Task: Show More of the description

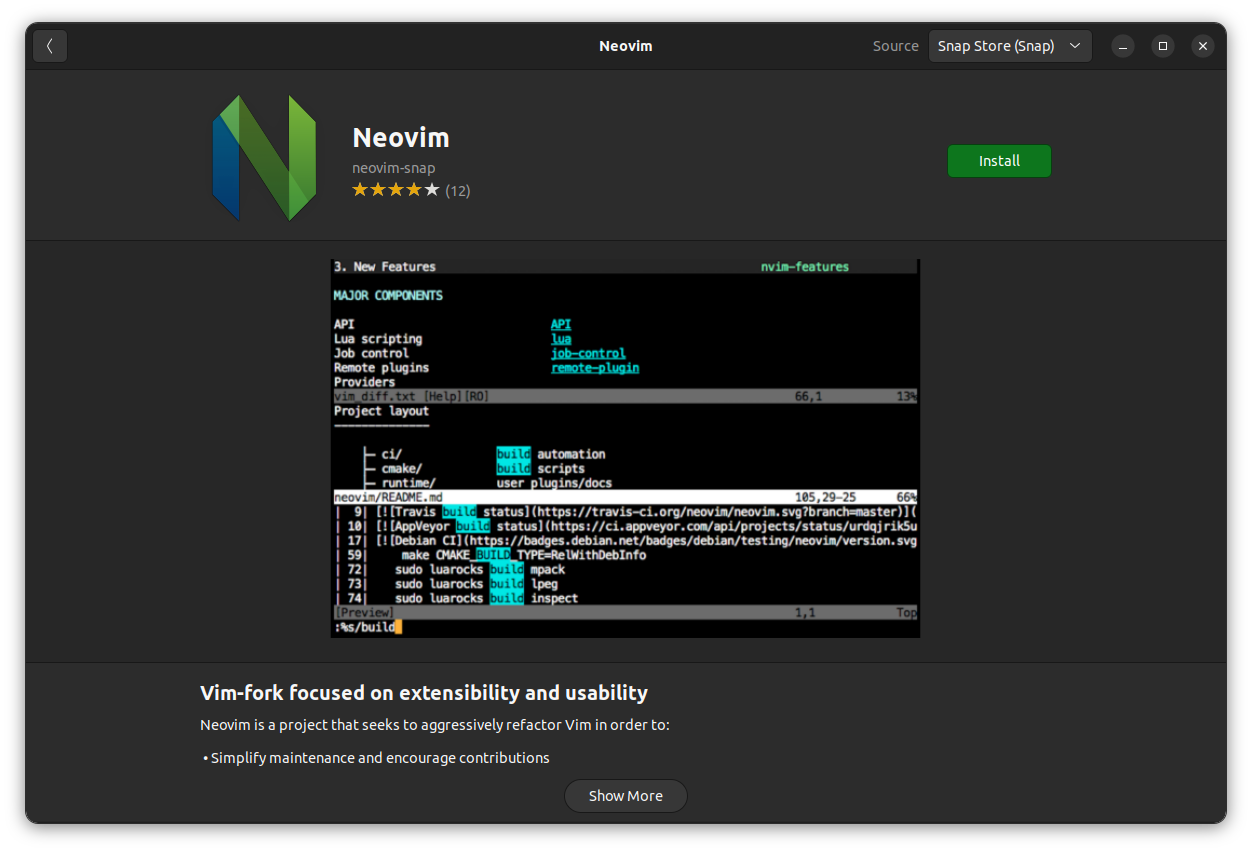Action: click(625, 795)
